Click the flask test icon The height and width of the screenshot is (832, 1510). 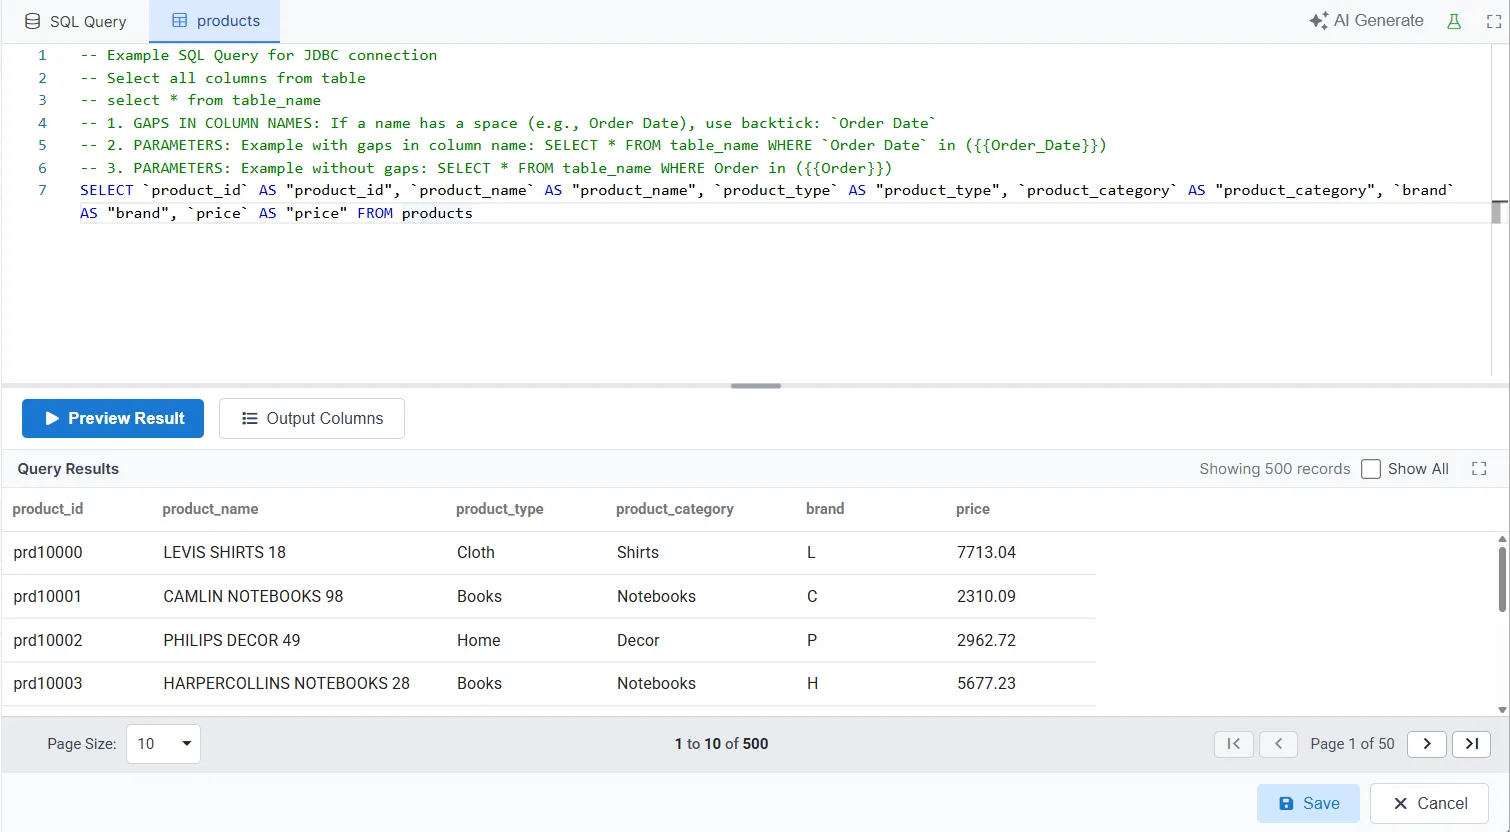1454,21
